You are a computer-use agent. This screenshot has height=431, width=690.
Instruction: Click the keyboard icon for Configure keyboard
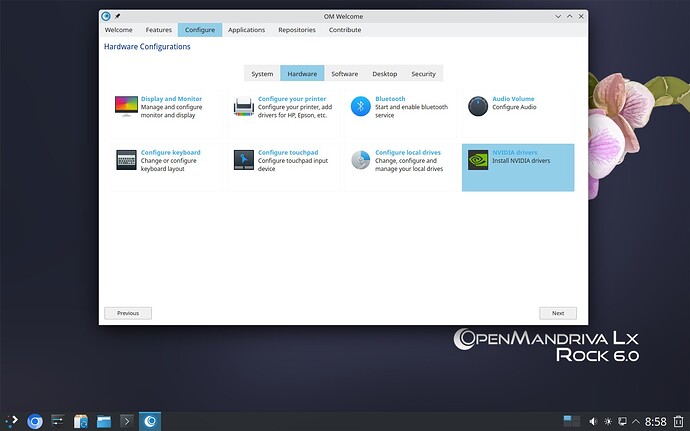(126, 160)
